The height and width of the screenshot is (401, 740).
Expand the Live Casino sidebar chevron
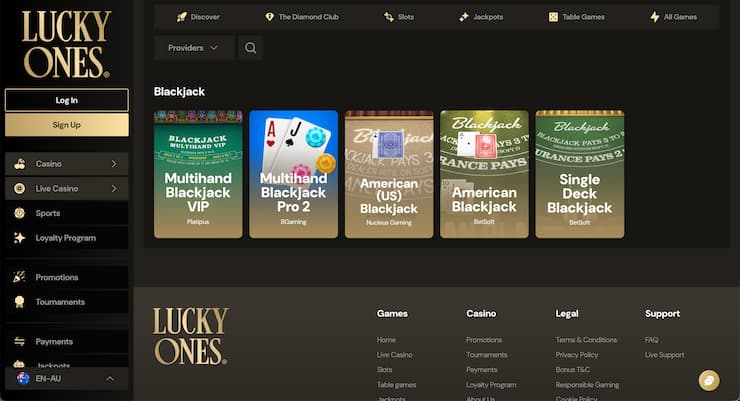click(x=114, y=188)
